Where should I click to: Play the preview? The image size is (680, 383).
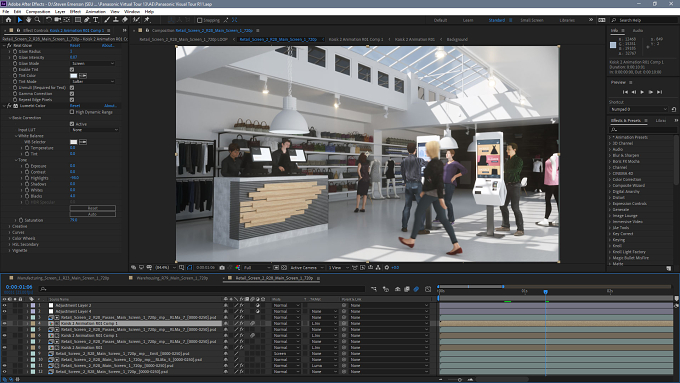point(642,92)
